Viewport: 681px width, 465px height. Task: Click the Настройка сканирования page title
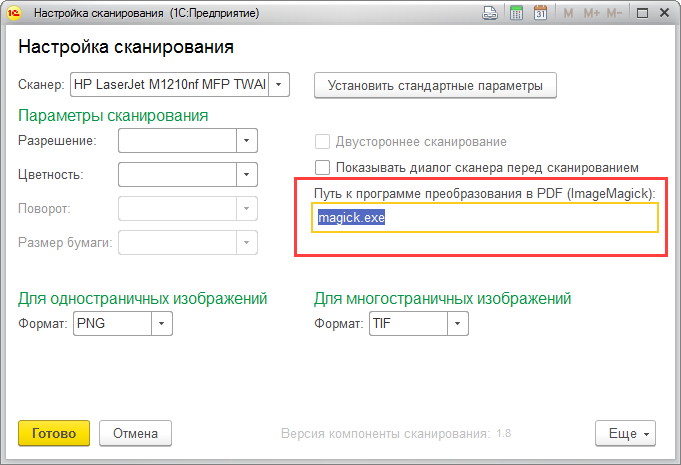coord(126,47)
